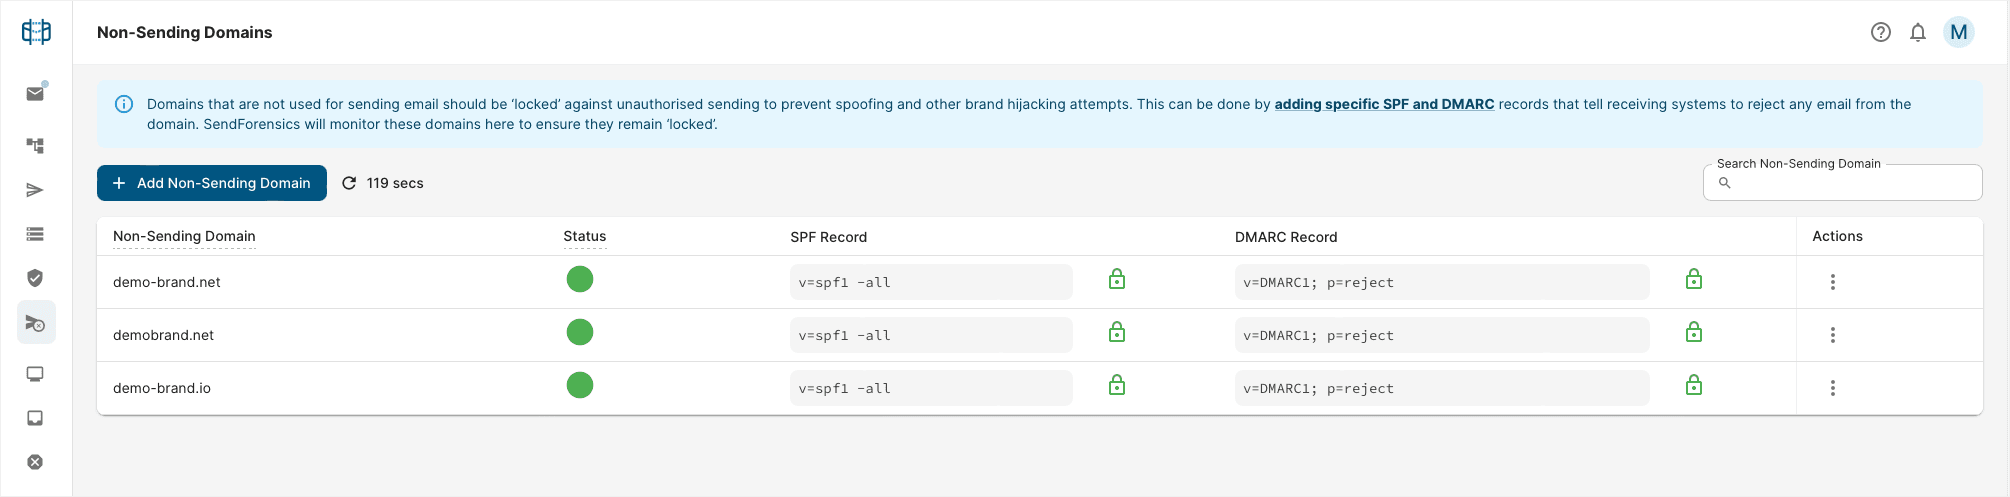Image resolution: width=2010 pixels, height=497 pixels.
Task: Click Add Non-Sending Domain button
Action: pyautogui.click(x=212, y=183)
